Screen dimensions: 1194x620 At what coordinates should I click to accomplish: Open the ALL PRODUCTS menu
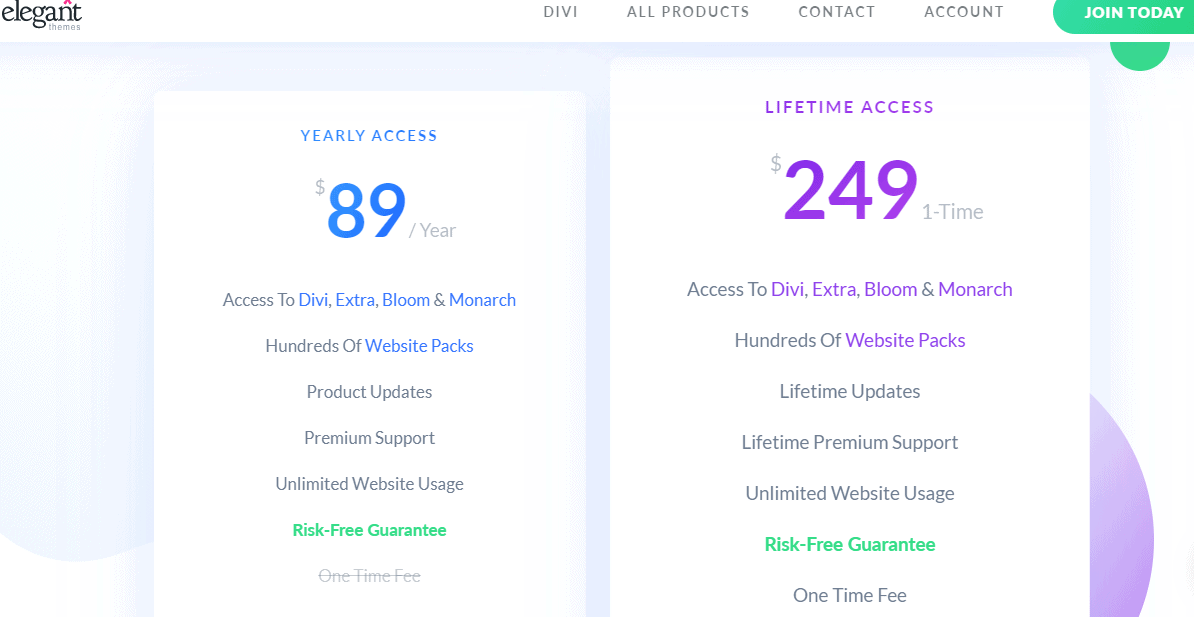687,12
